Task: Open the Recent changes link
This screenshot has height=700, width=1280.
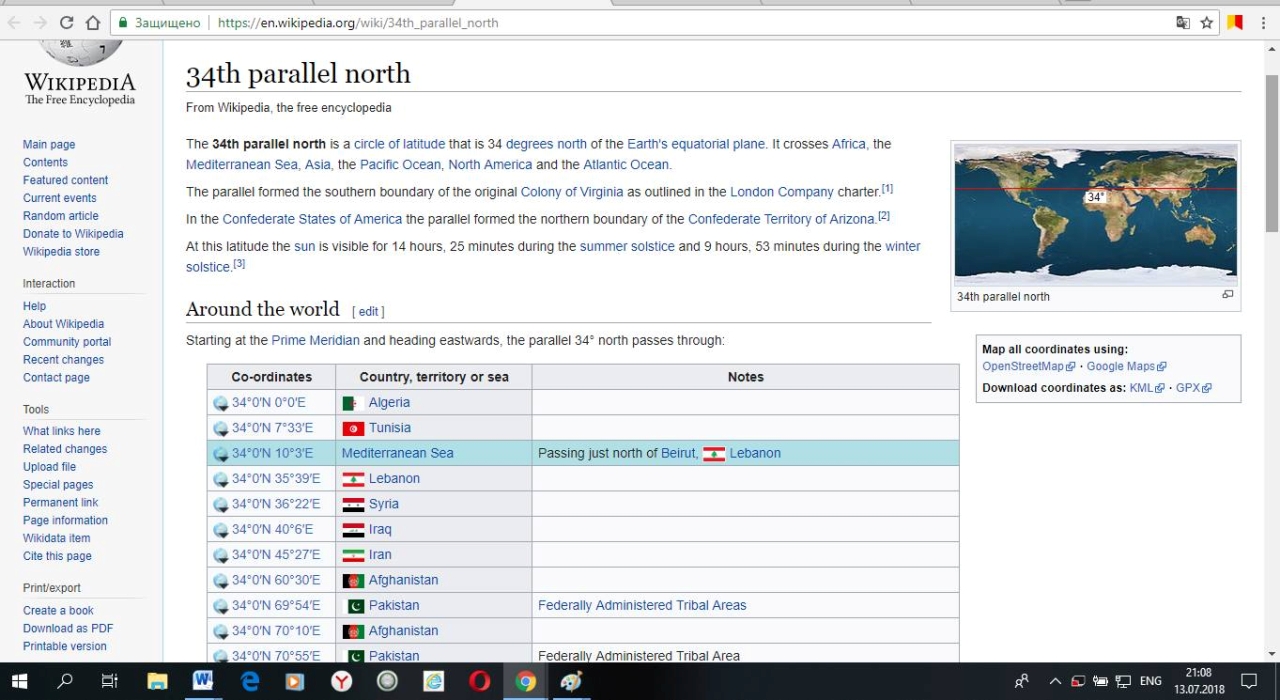Action: click(x=63, y=360)
